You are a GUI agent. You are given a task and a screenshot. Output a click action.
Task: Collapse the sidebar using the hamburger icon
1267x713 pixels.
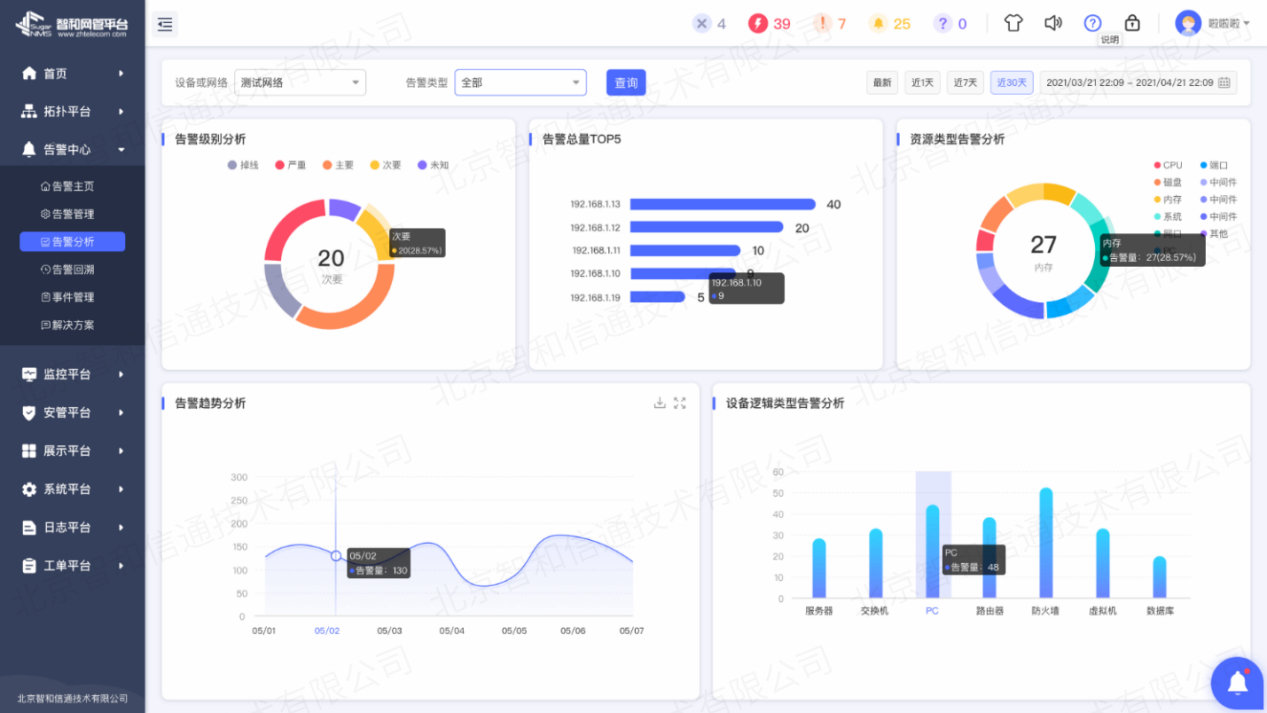coord(165,24)
